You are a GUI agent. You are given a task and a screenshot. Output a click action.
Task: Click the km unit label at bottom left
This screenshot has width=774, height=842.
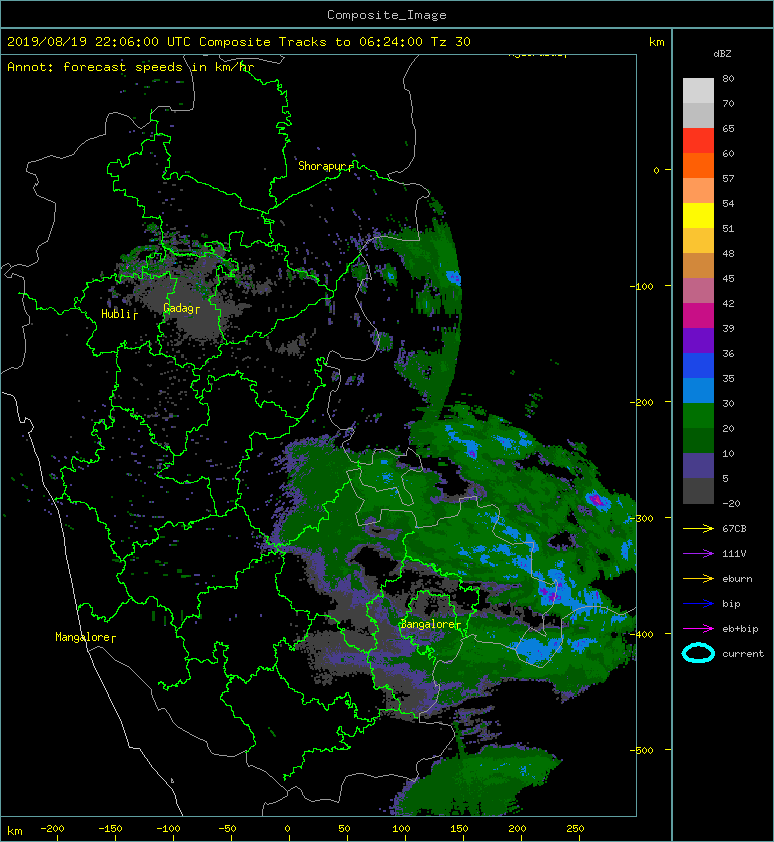pyautogui.click(x=15, y=831)
